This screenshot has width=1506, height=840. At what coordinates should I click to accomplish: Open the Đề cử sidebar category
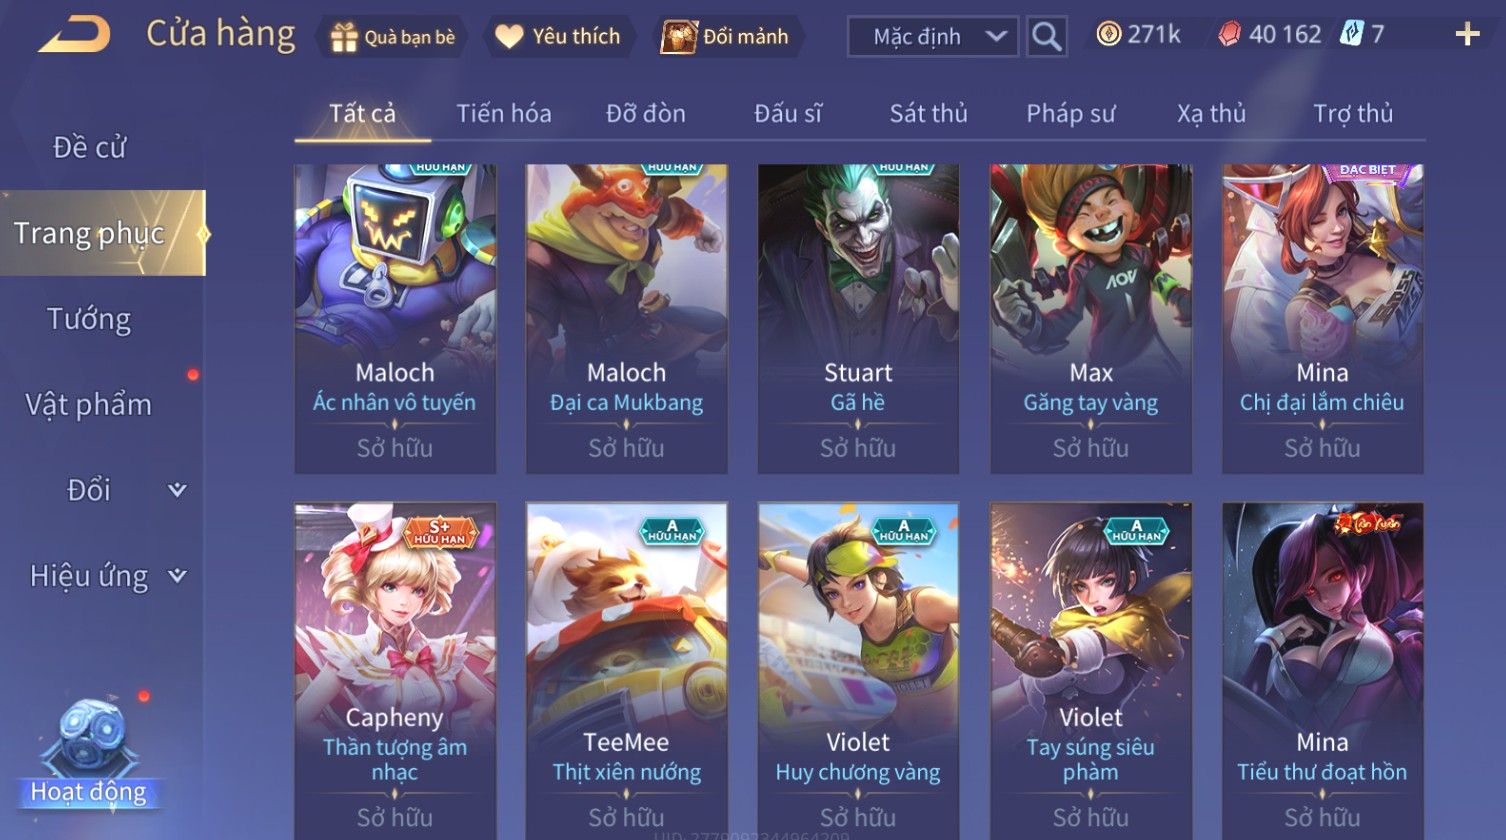pyautogui.click(x=89, y=147)
